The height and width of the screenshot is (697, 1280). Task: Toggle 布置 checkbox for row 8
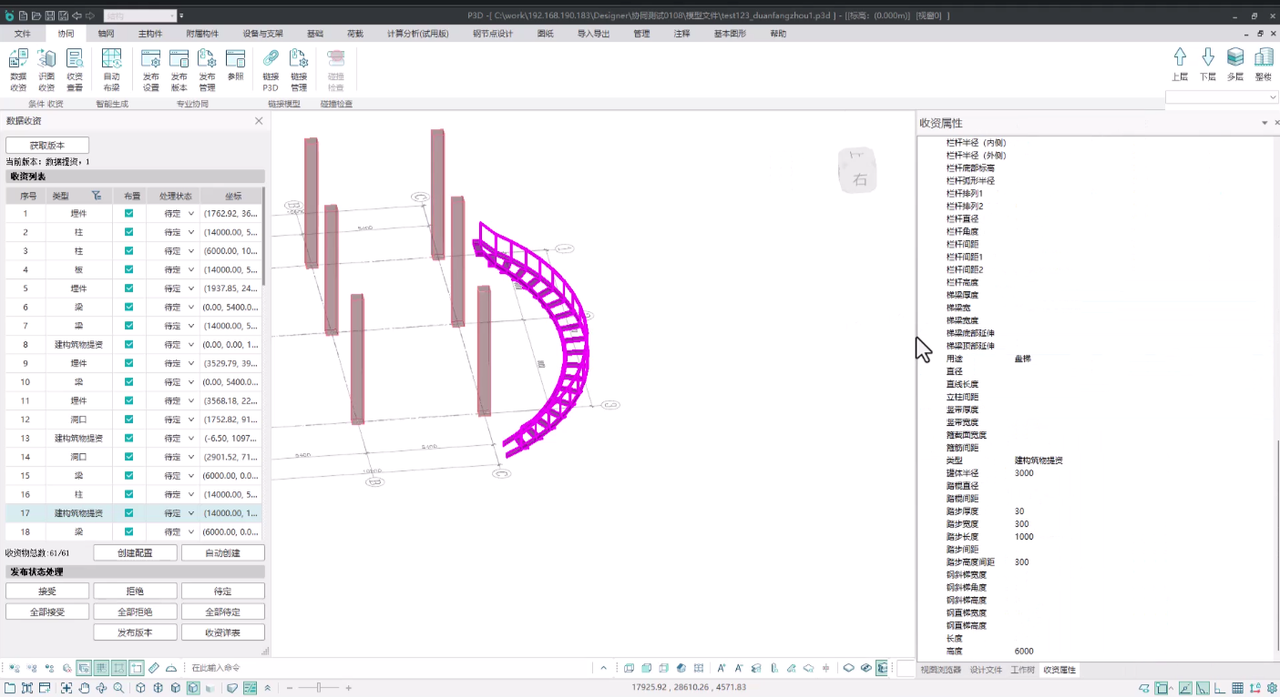click(129, 344)
